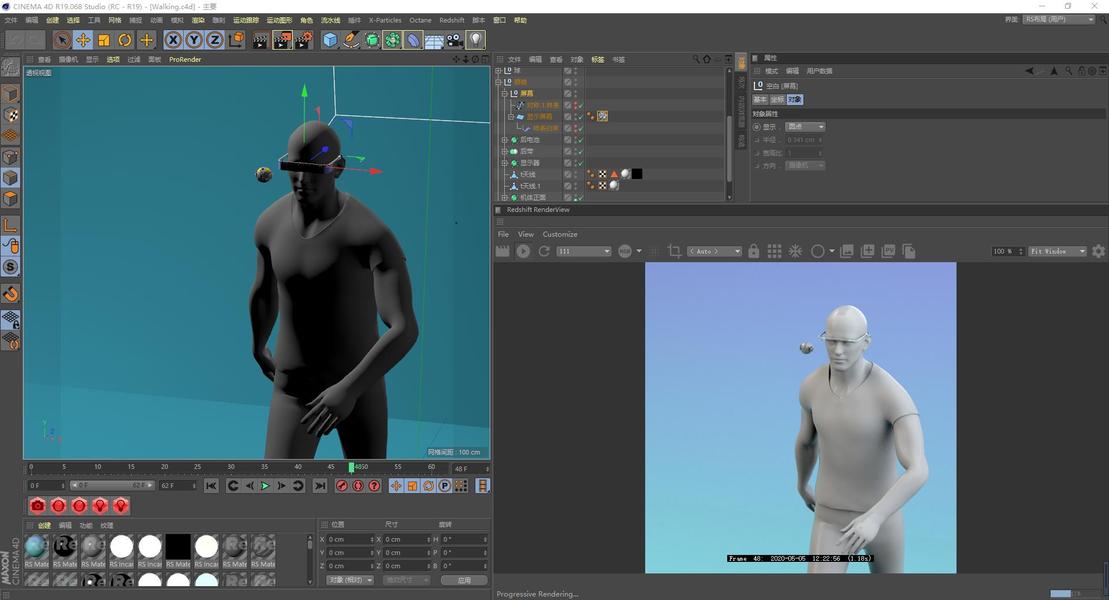The image size is (1109, 600).
Task: Click the snowflake freeze icon in RenderView
Action: pos(796,251)
